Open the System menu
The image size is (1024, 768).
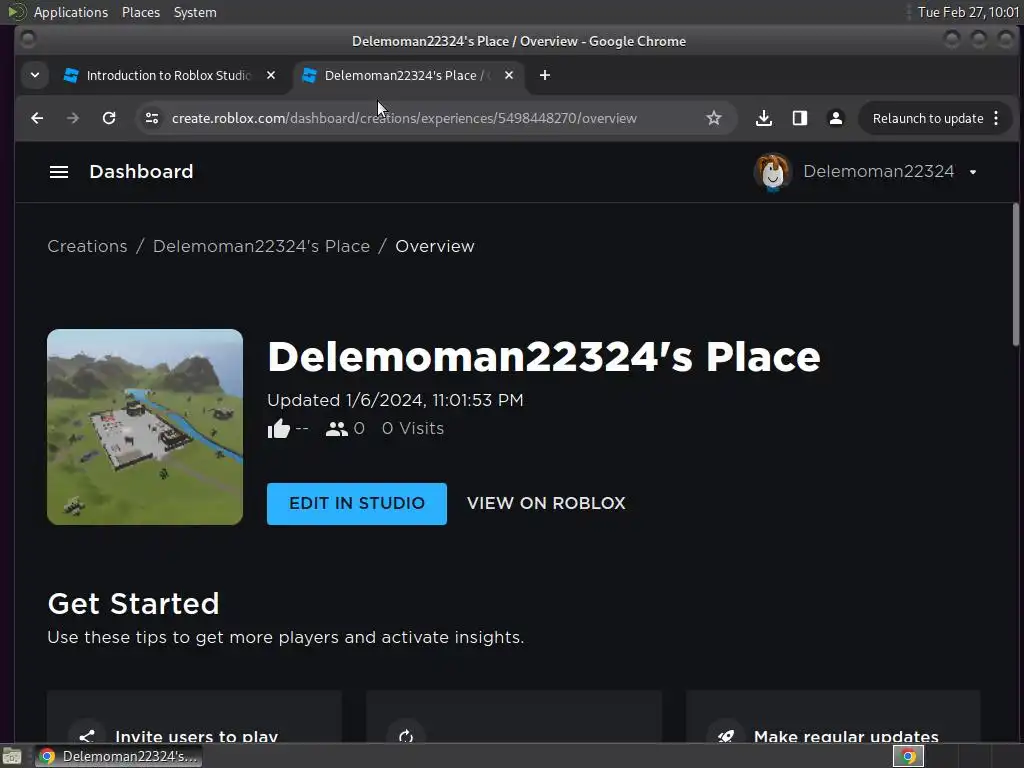pos(195,12)
